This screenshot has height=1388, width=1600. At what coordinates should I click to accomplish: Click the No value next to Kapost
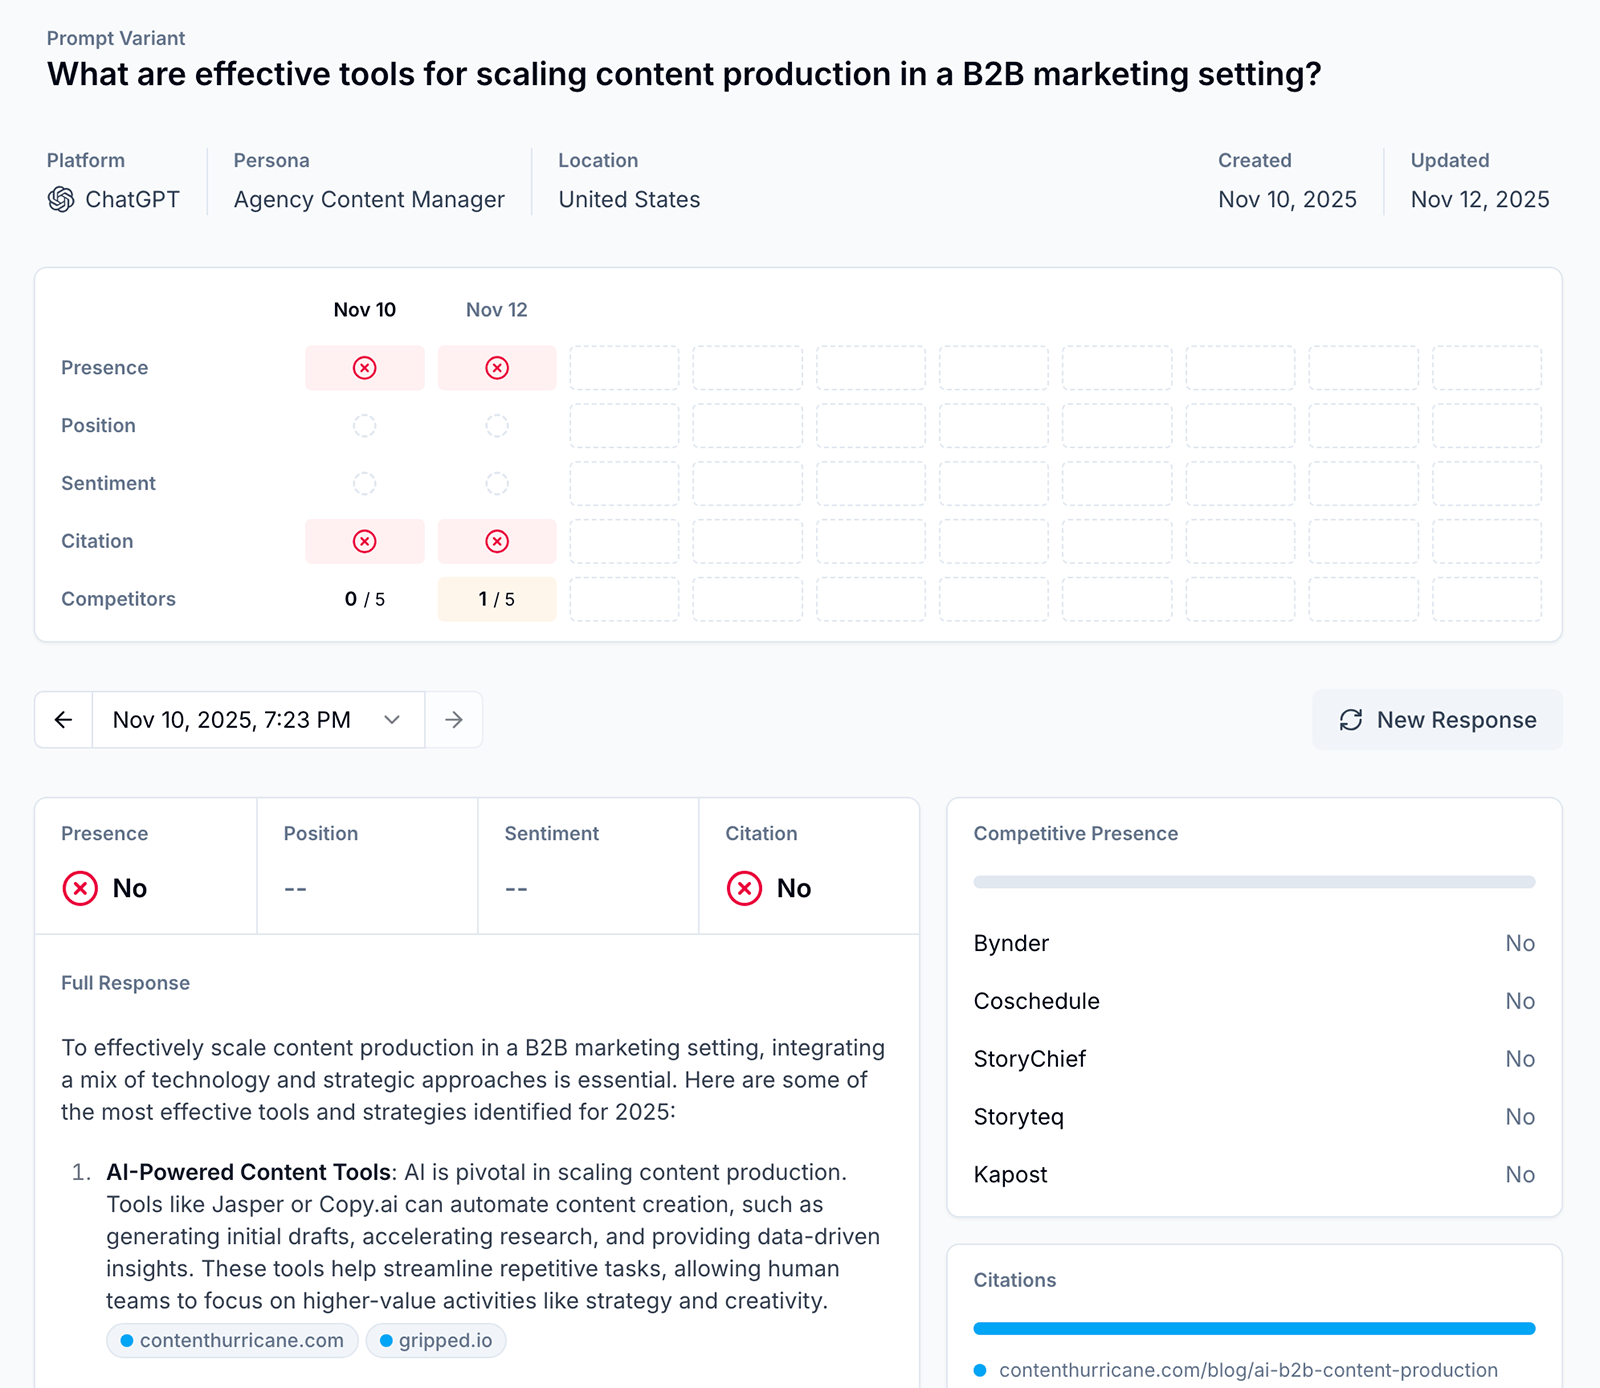pyautogui.click(x=1520, y=1175)
